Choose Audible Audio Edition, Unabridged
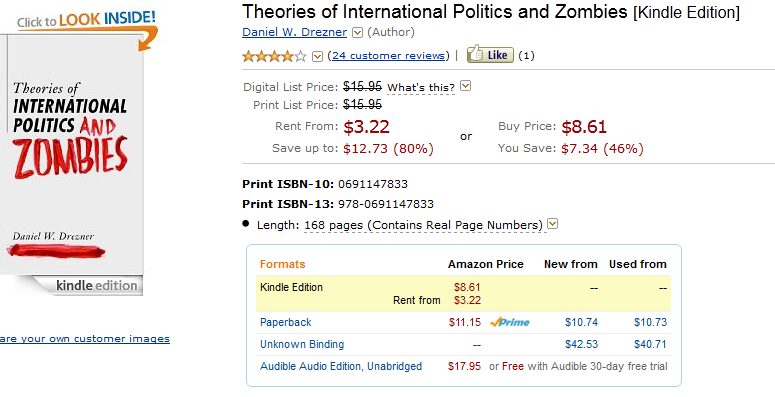775x397 pixels. pyautogui.click(x=341, y=366)
